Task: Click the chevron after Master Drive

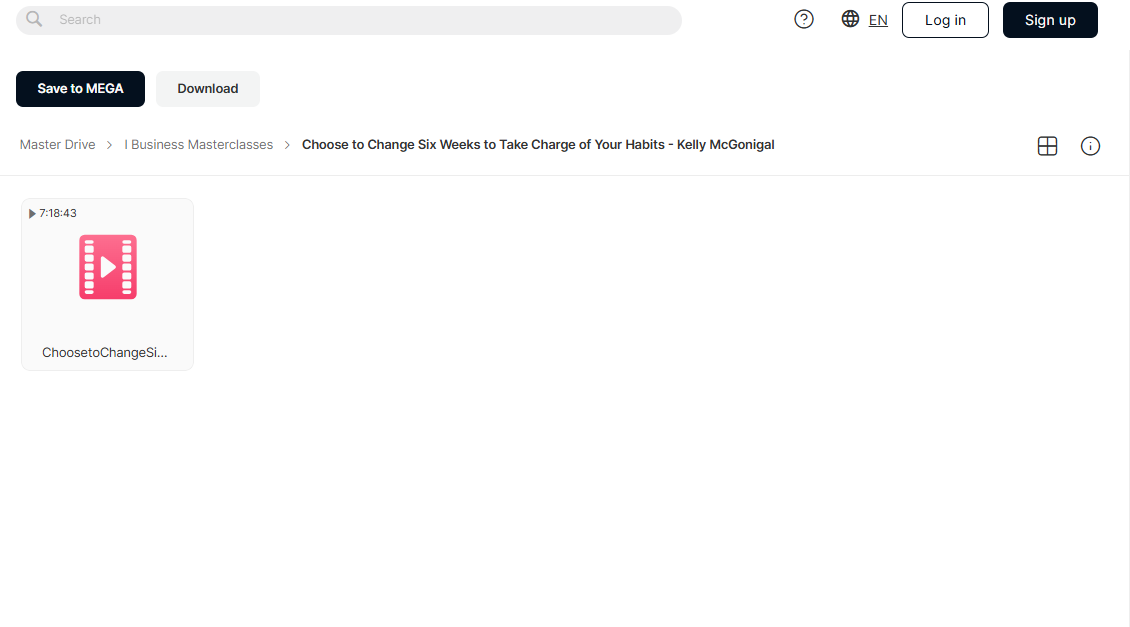Action: 110,145
